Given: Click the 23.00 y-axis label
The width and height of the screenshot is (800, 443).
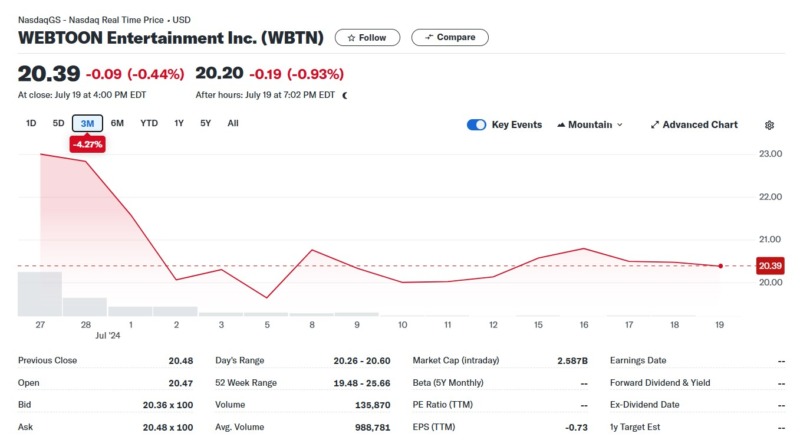Looking at the screenshot, I should 770,154.
